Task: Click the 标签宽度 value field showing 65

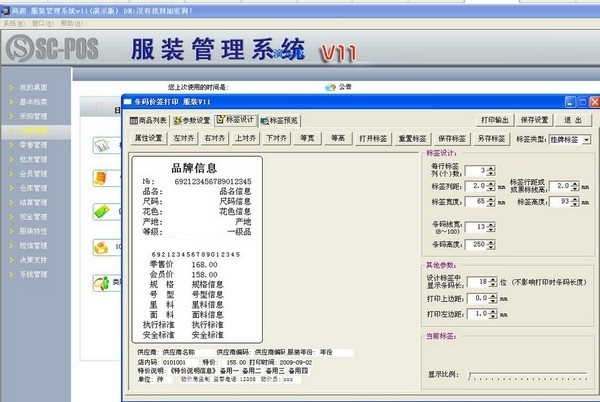Action: click(476, 202)
